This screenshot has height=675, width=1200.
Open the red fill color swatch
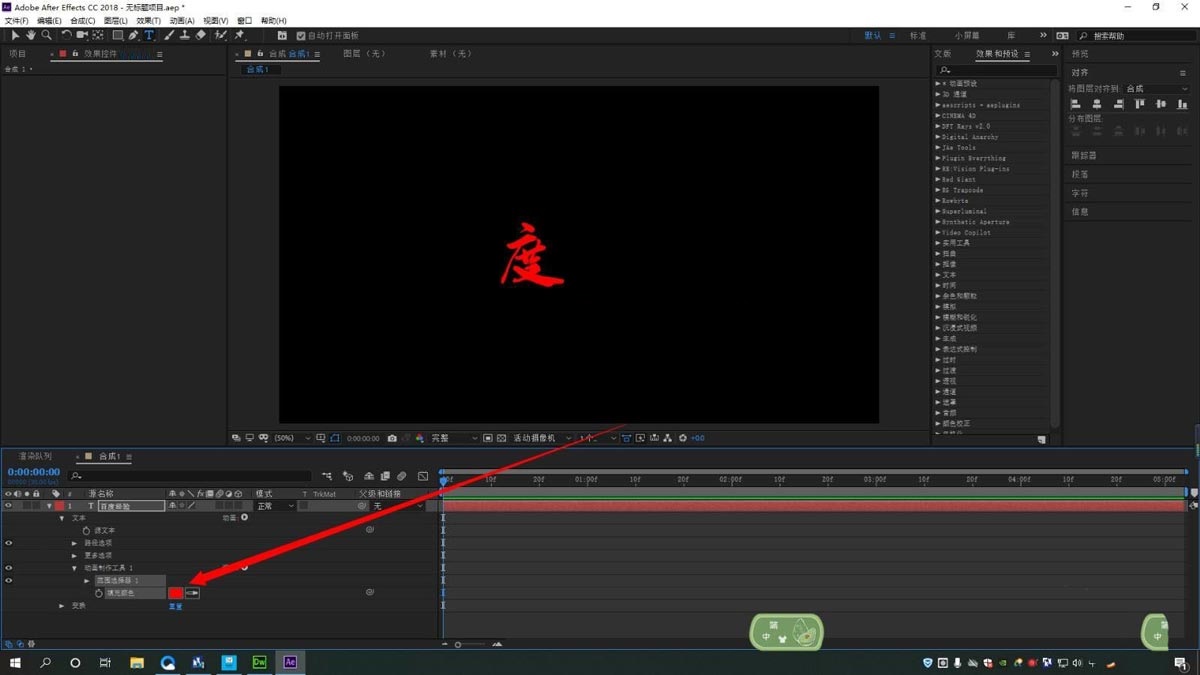tap(176, 593)
